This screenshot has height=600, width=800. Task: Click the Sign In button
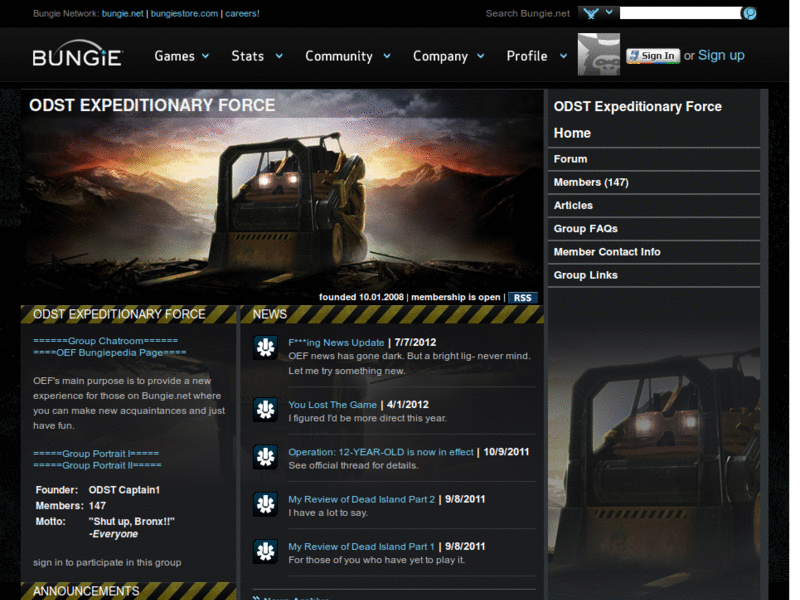[653, 56]
